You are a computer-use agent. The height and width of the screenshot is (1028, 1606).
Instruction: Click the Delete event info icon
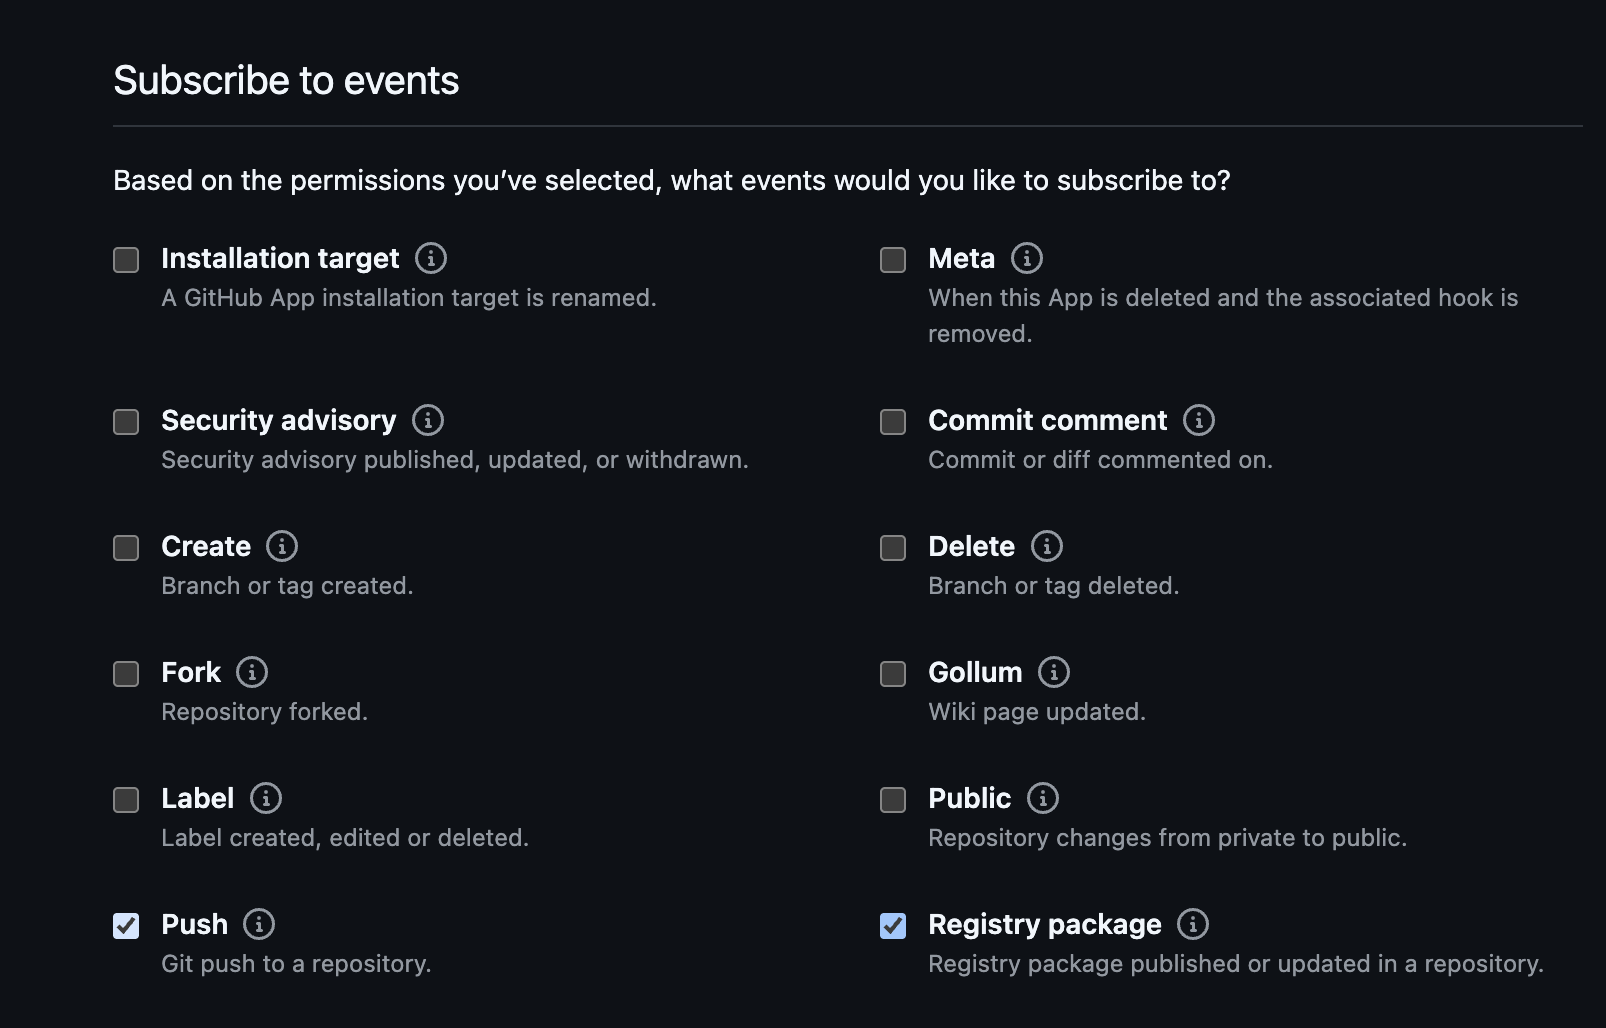tap(1047, 548)
